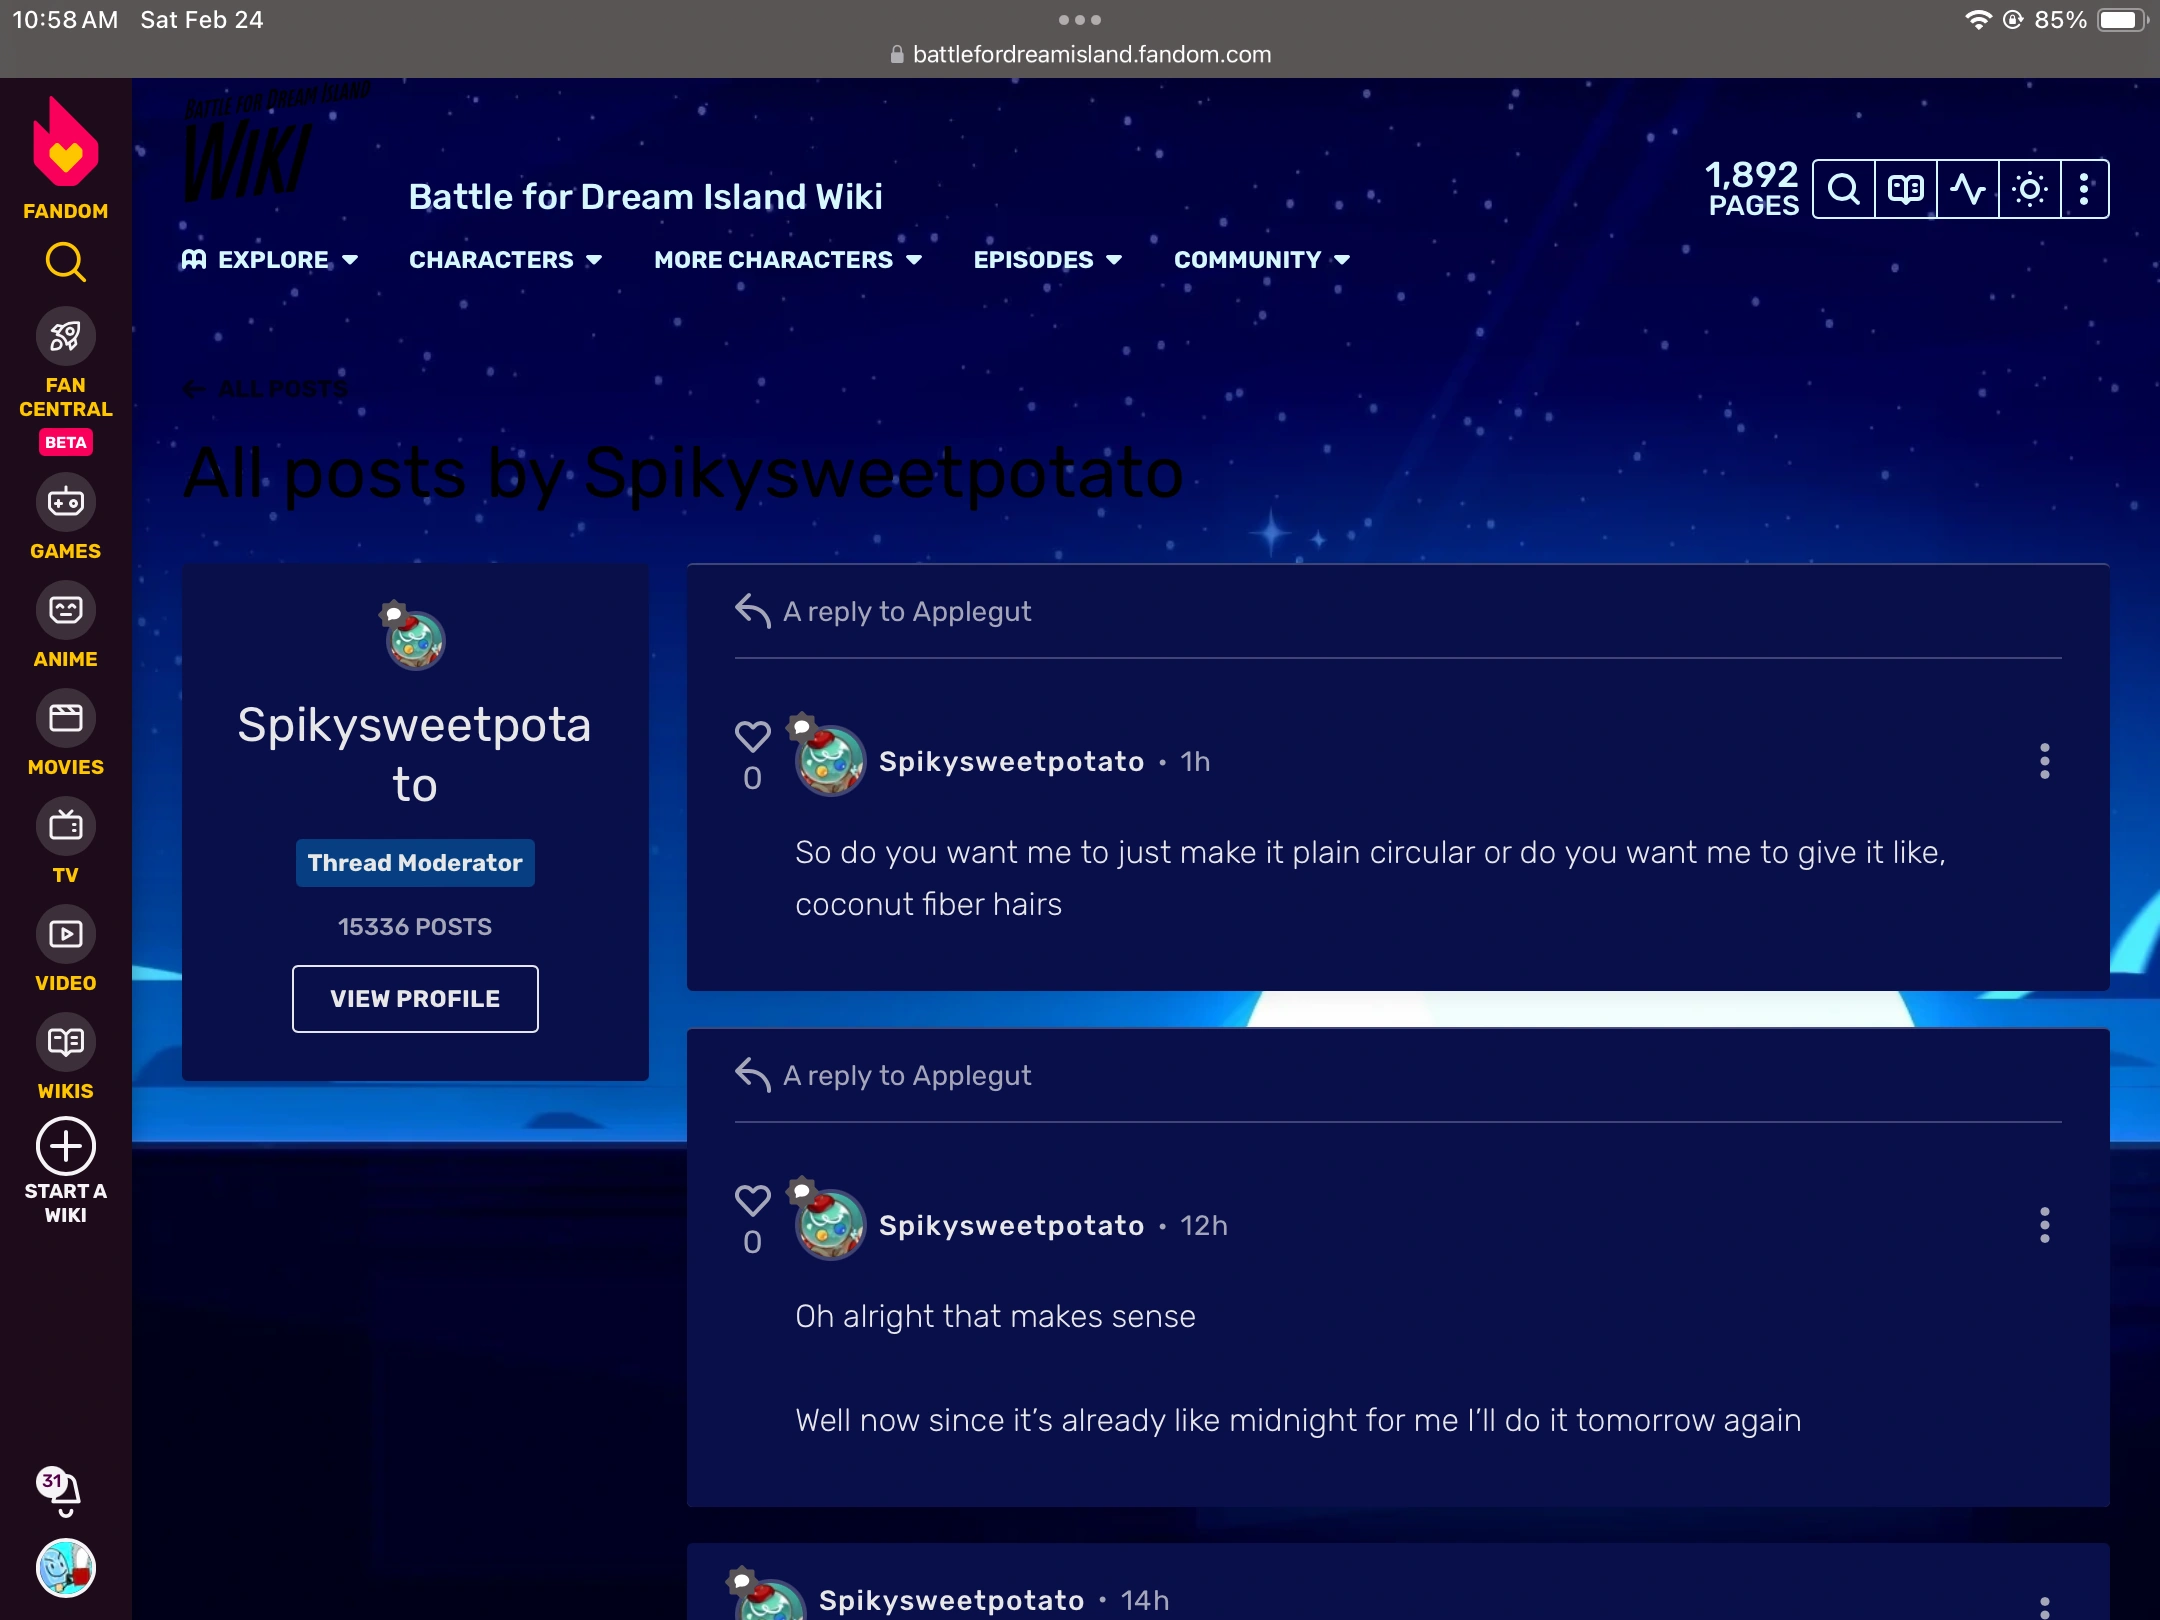Click the wiki search magnifier icon

pos(1843,188)
